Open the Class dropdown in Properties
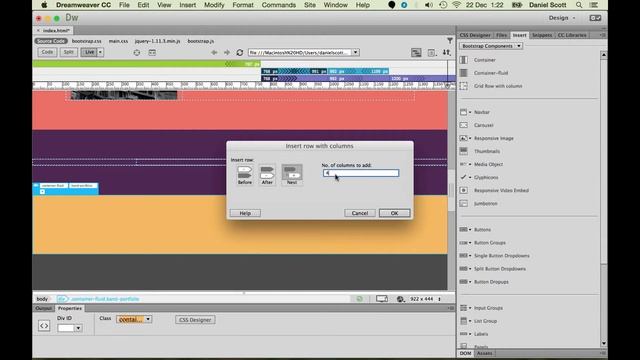This screenshot has width=640, height=360. tap(148, 319)
